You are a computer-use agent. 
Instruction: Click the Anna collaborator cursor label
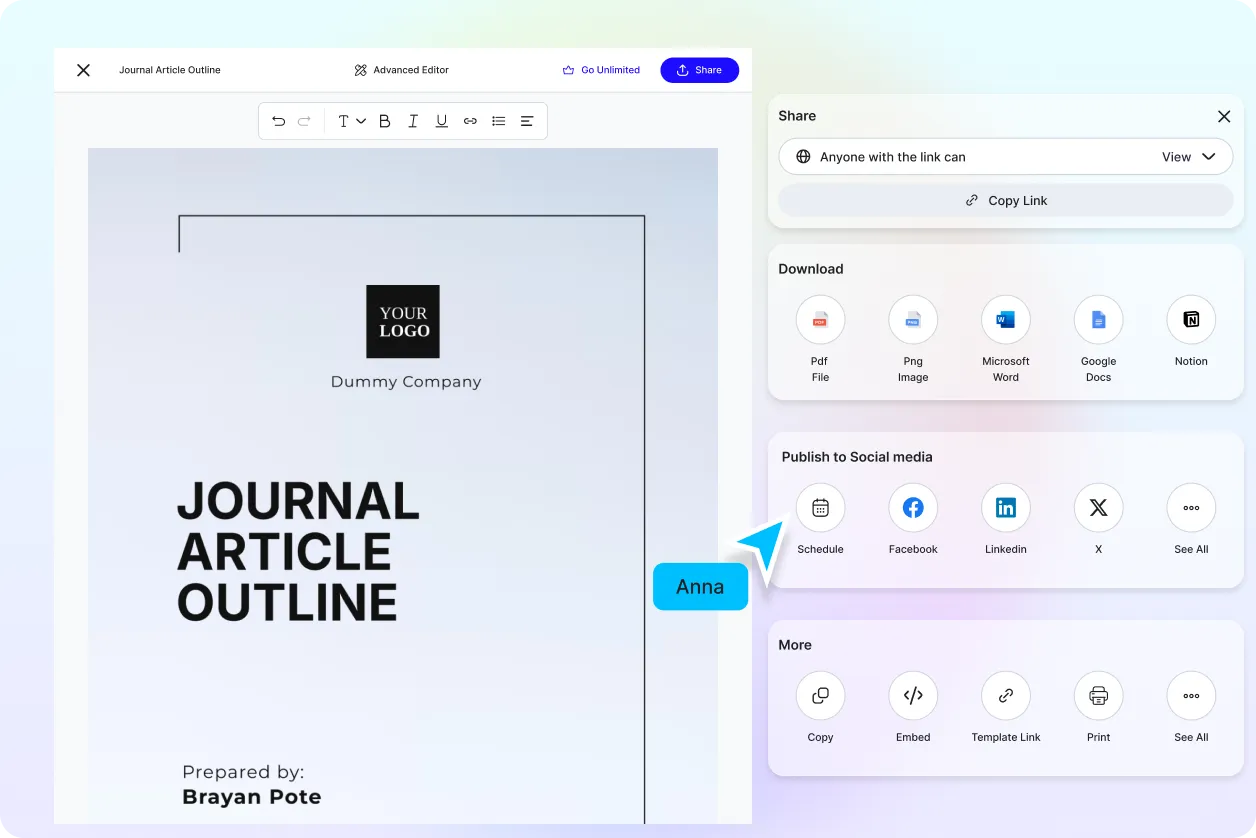pos(700,587)
